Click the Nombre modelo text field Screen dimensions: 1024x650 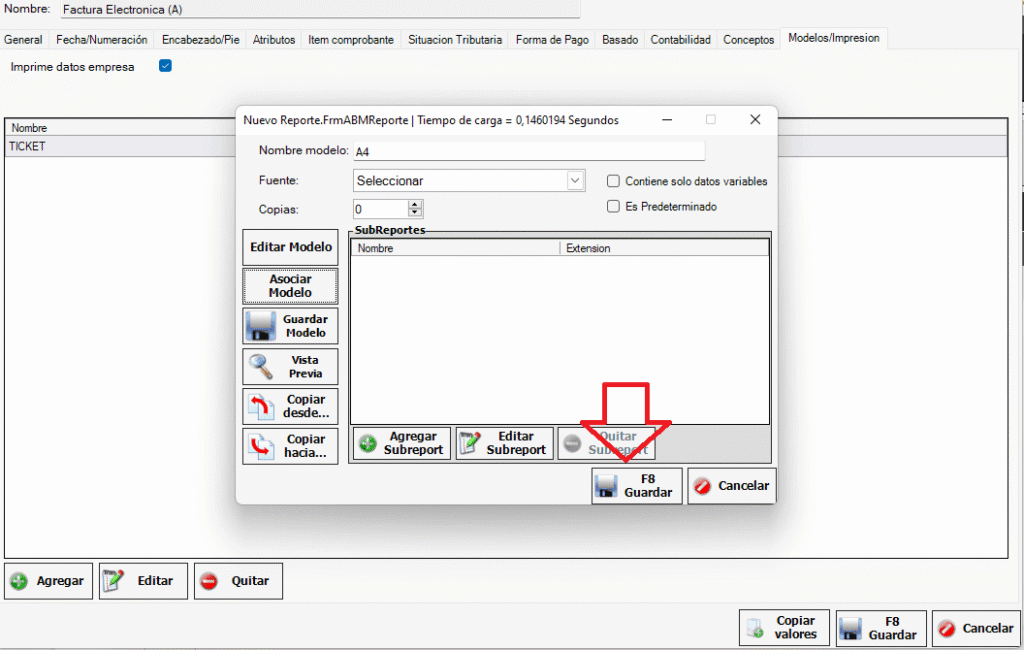point(528,151)
